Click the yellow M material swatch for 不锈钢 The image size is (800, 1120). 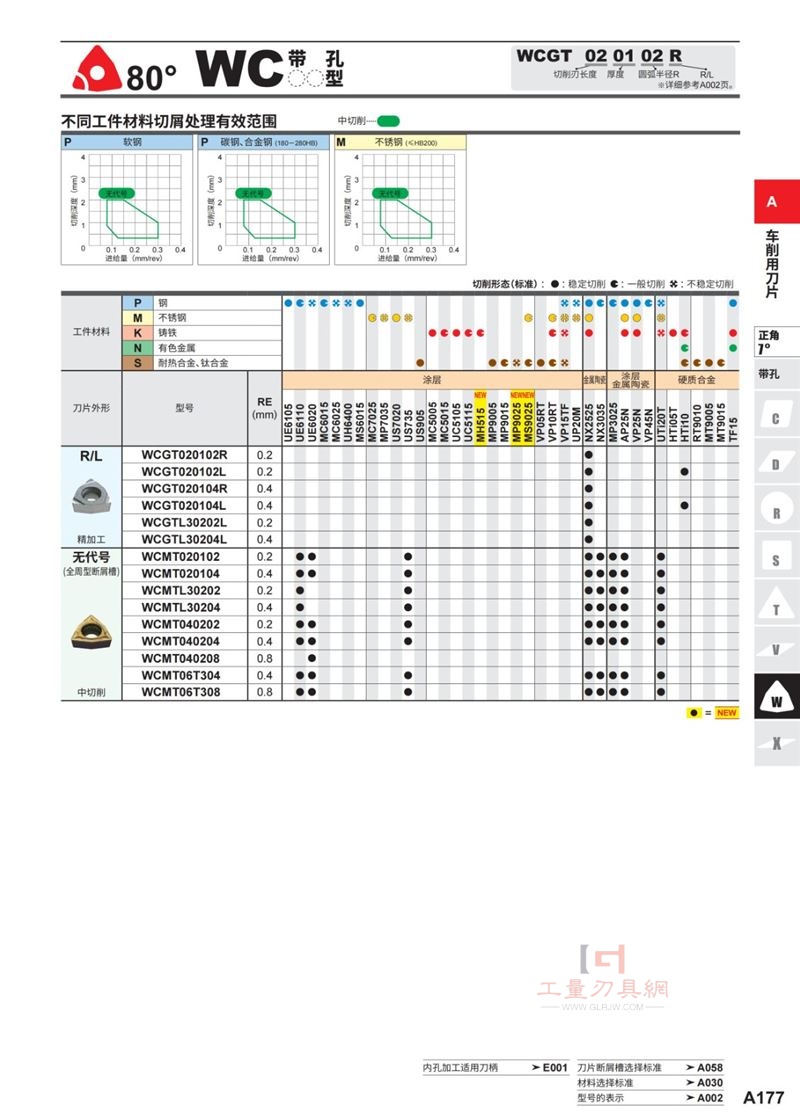point(138,318)
